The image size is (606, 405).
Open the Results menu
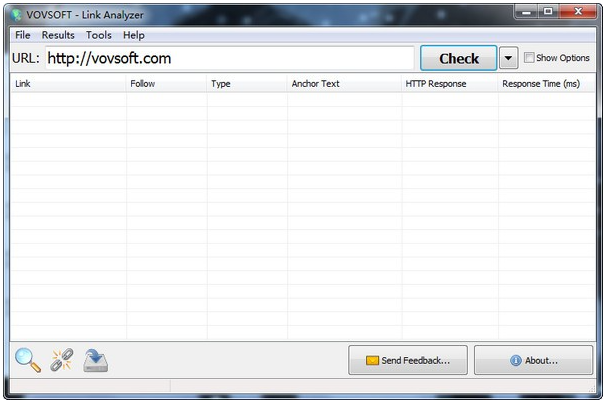click(x=58, y=35)
